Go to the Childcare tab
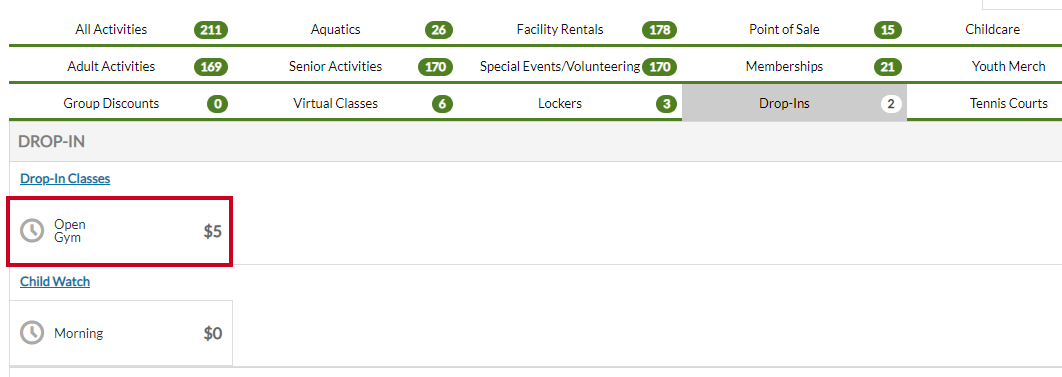The width and height of the screenshot is (1062, 377). [x=985, y=30]
